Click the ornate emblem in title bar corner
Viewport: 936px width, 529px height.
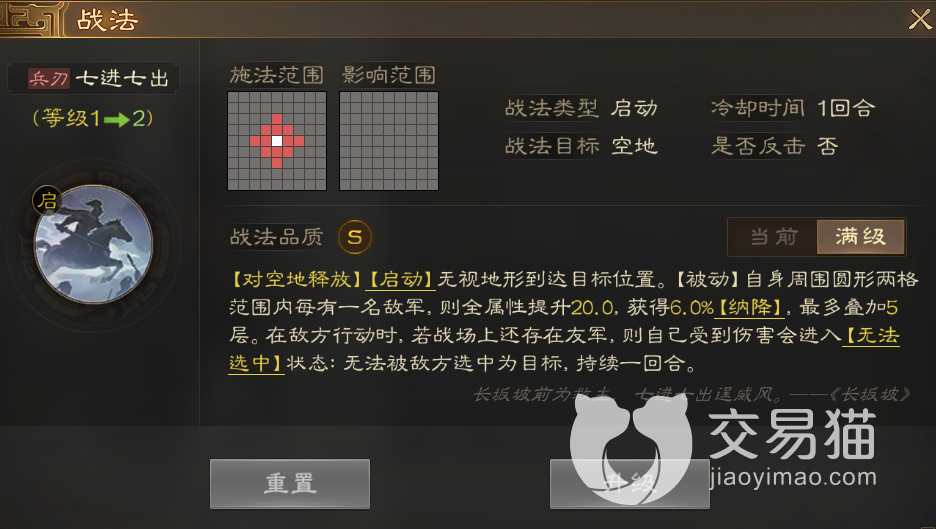pos(31,19)
